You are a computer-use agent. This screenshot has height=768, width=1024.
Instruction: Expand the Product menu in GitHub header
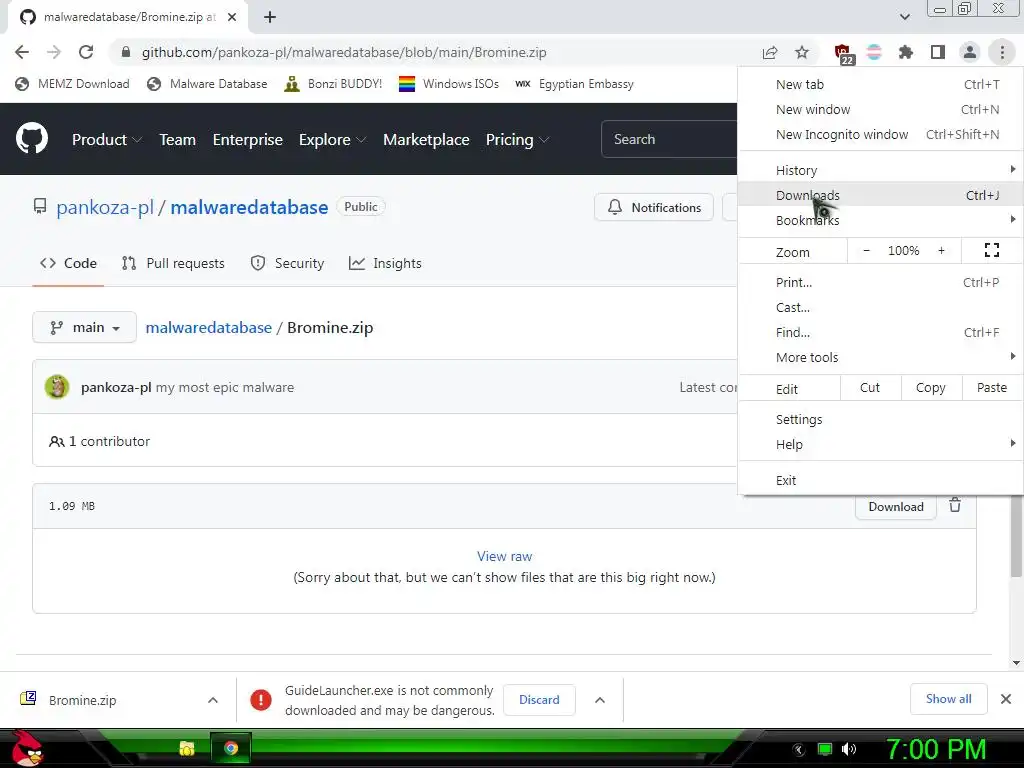coord(106,140)
